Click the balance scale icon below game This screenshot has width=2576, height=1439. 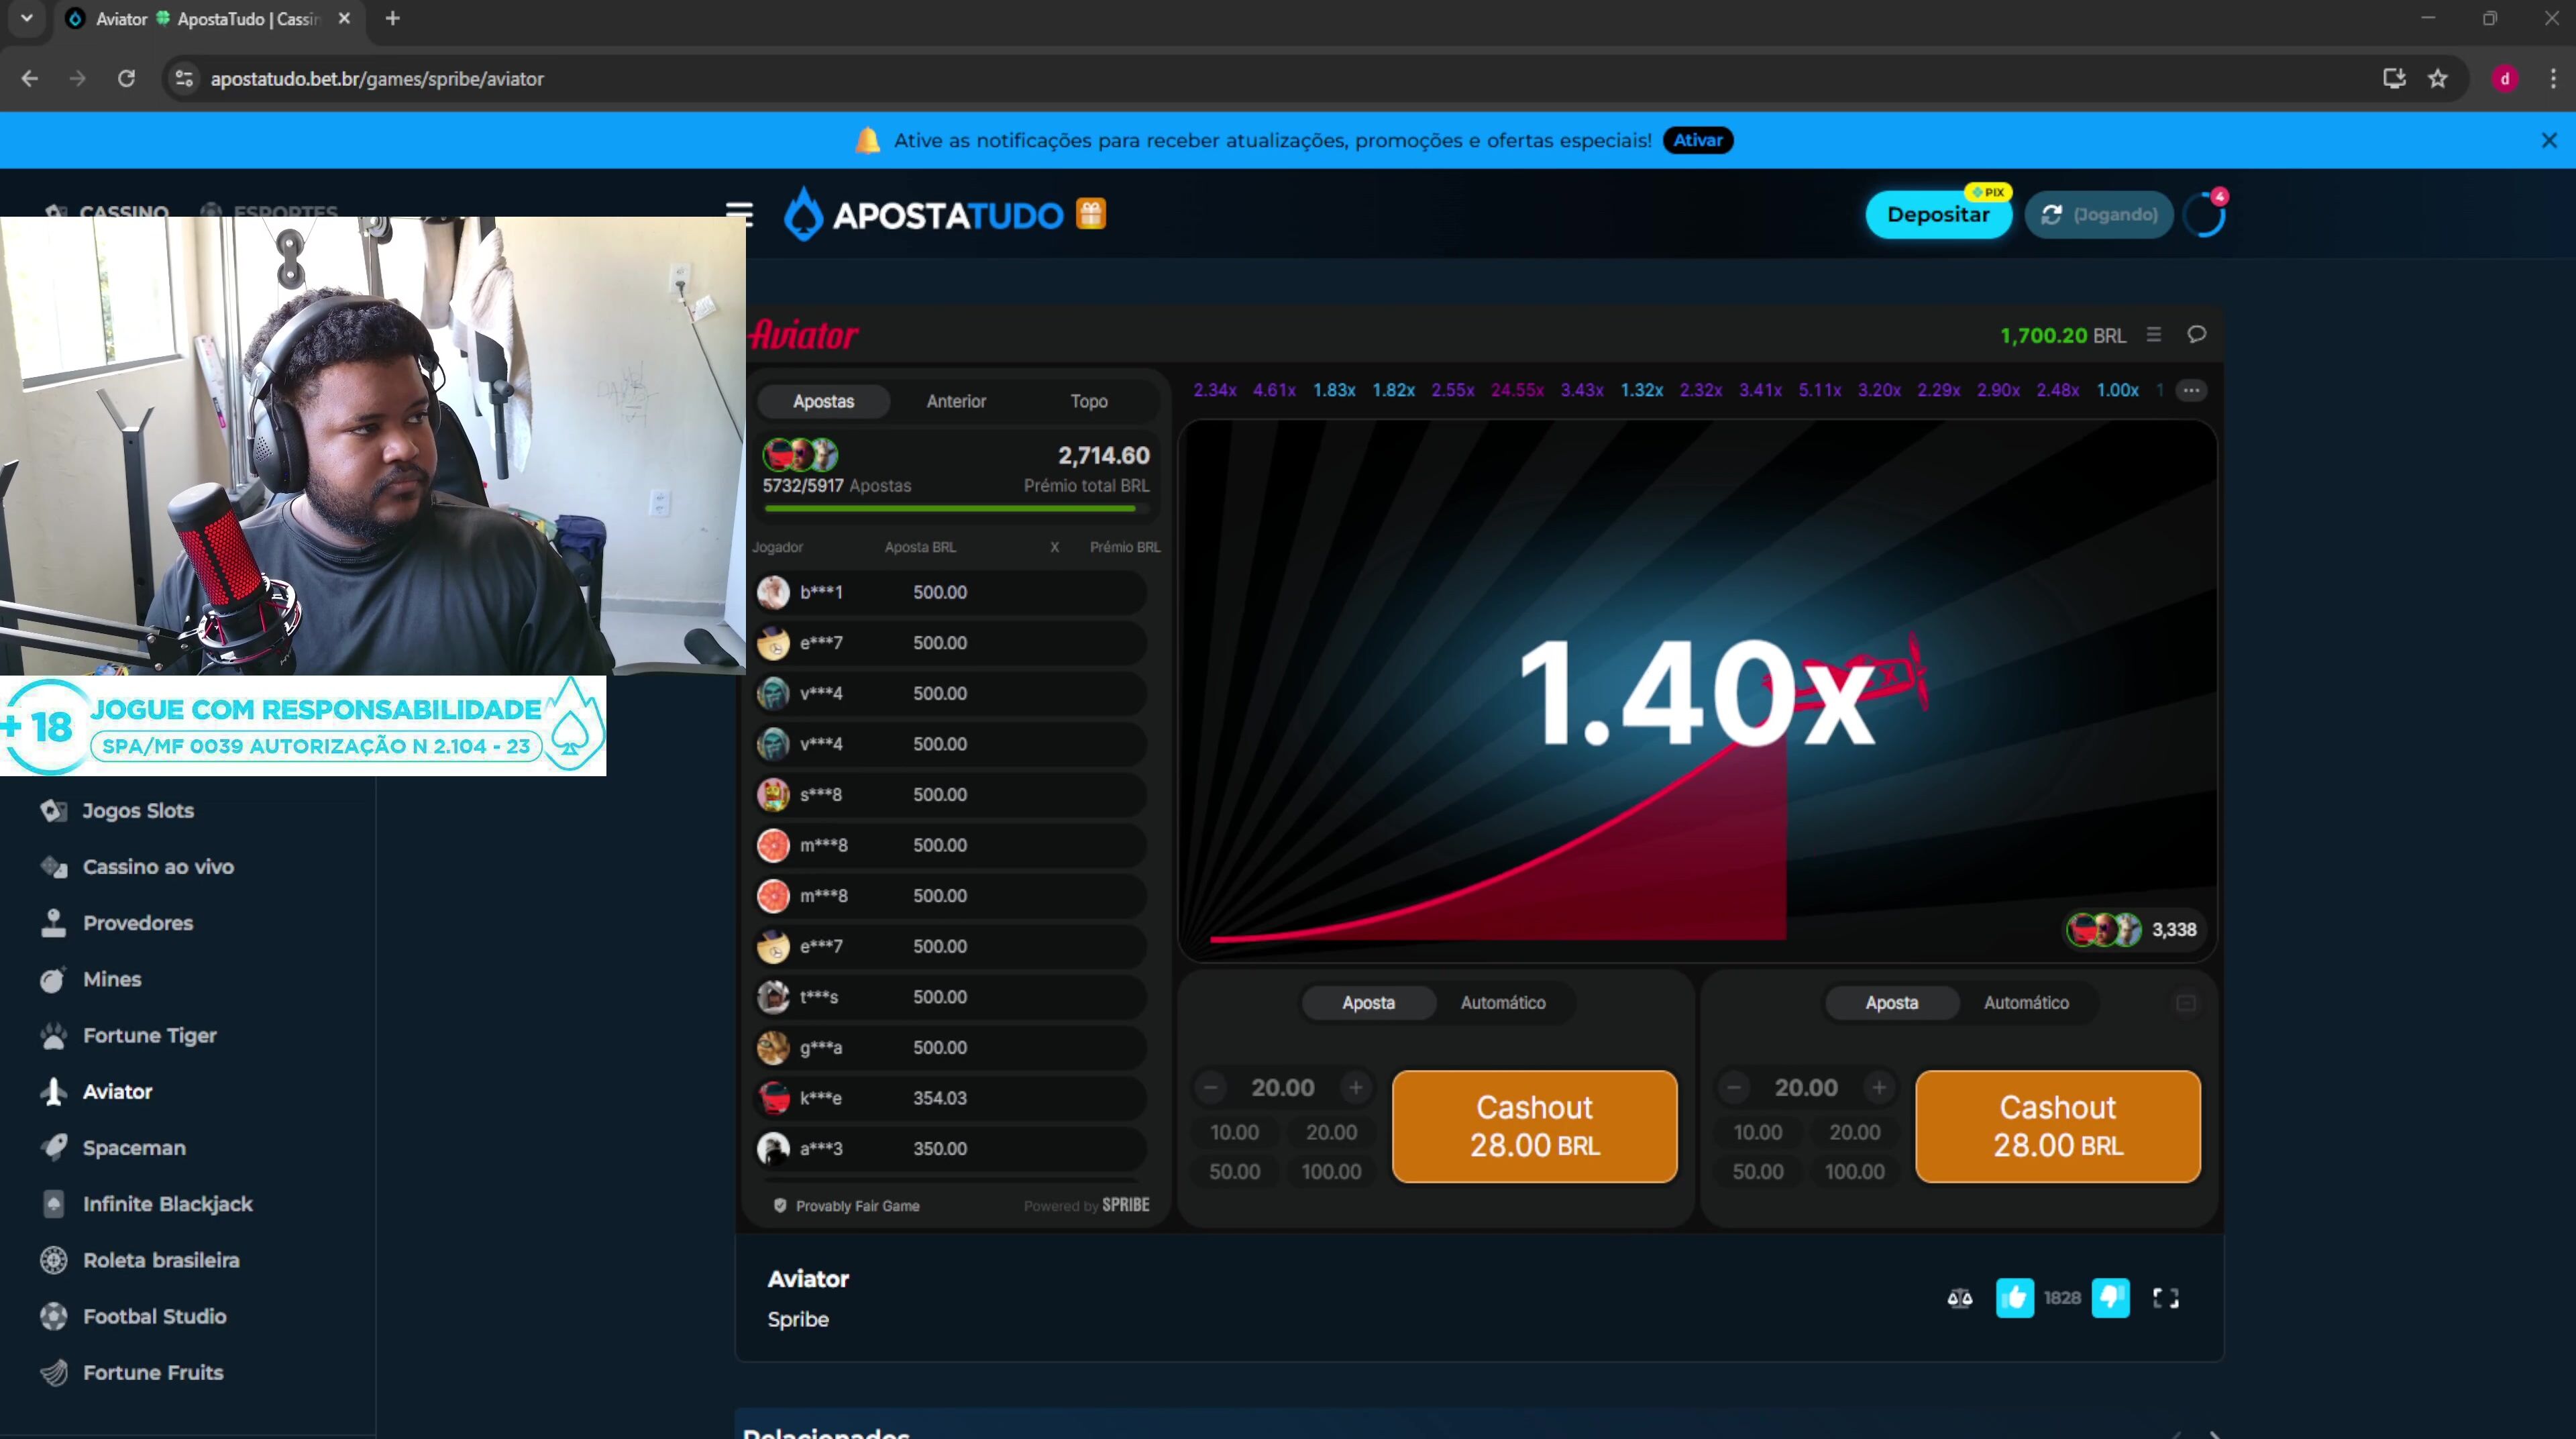click(1960, 1298)
